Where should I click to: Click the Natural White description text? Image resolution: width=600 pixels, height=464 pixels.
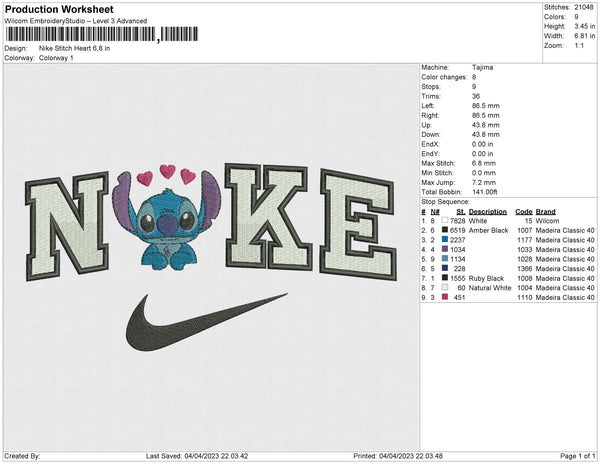(490, 288)
